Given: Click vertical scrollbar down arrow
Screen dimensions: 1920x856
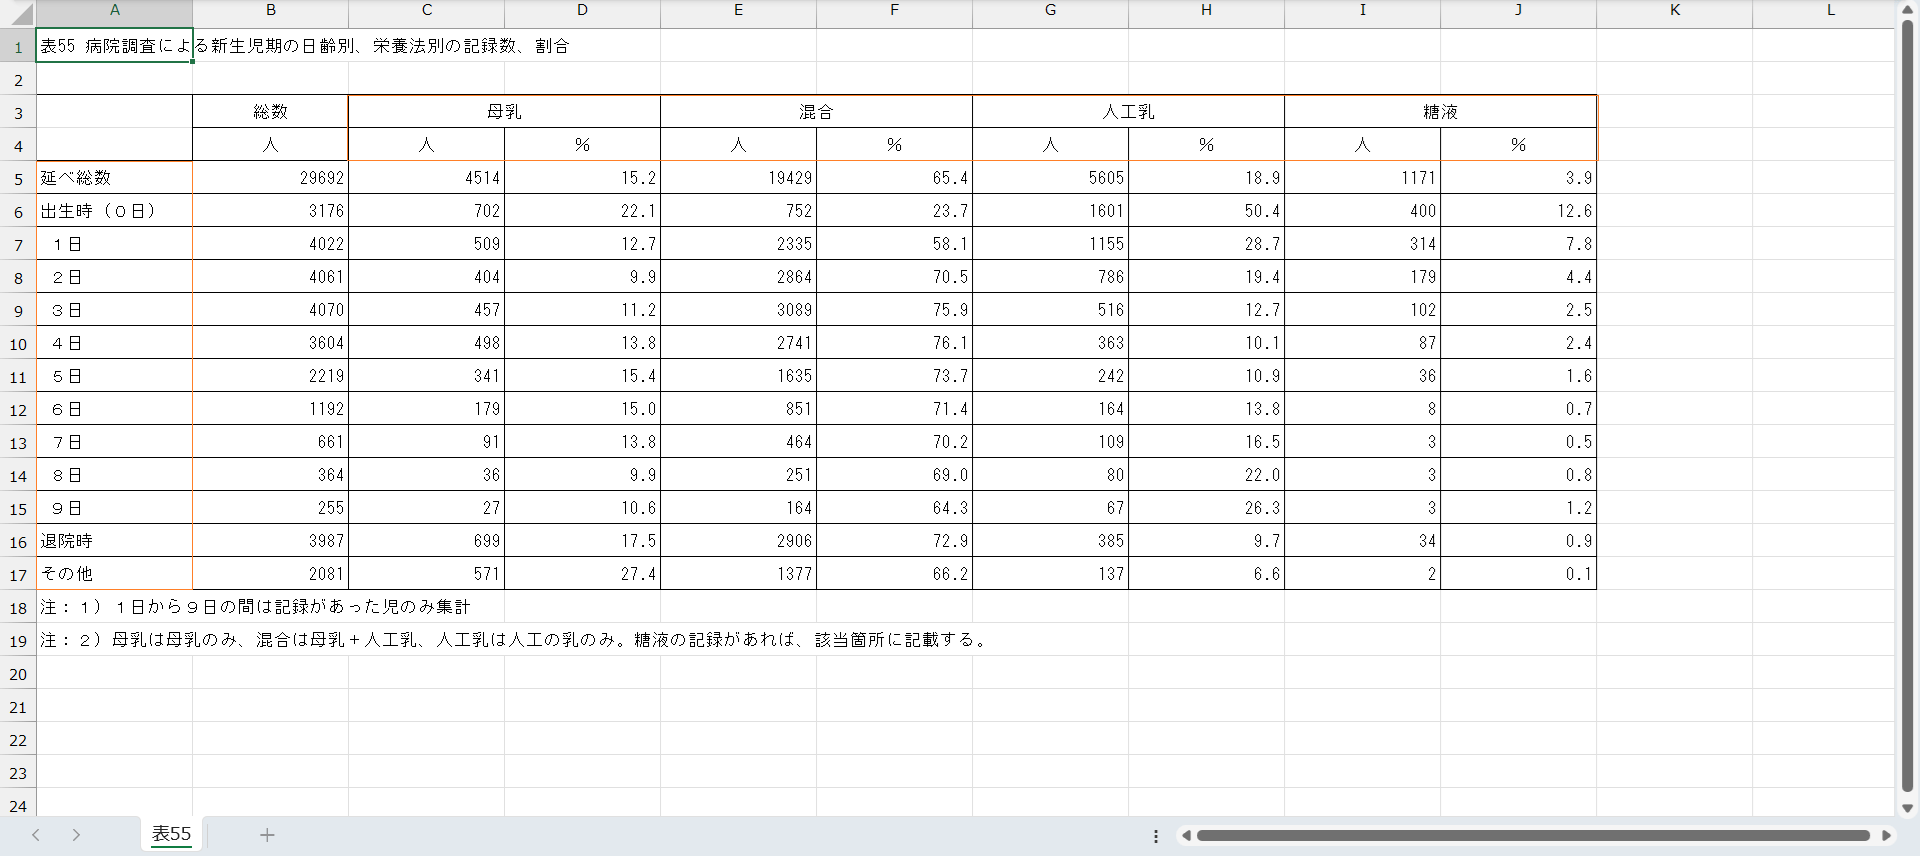Looking at the screenshot, I should [1907, 808].
